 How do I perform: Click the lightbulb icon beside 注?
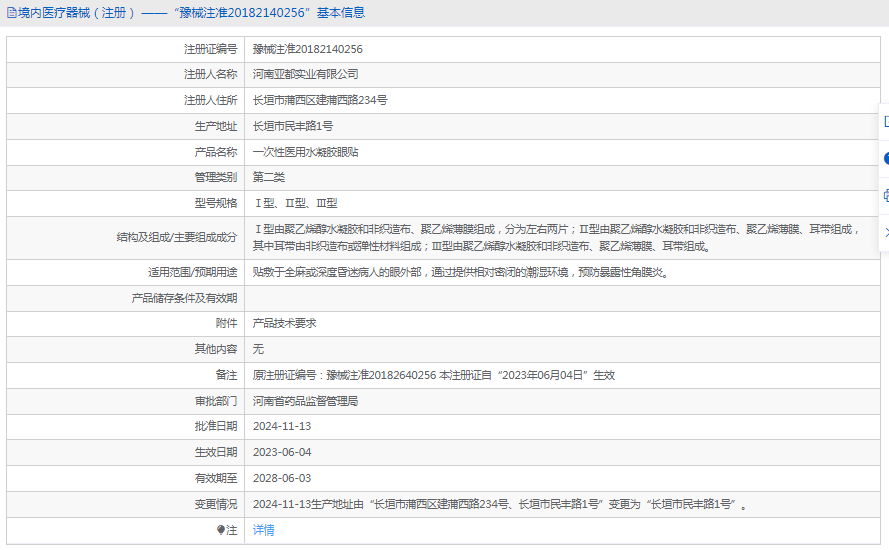point(221,531)
